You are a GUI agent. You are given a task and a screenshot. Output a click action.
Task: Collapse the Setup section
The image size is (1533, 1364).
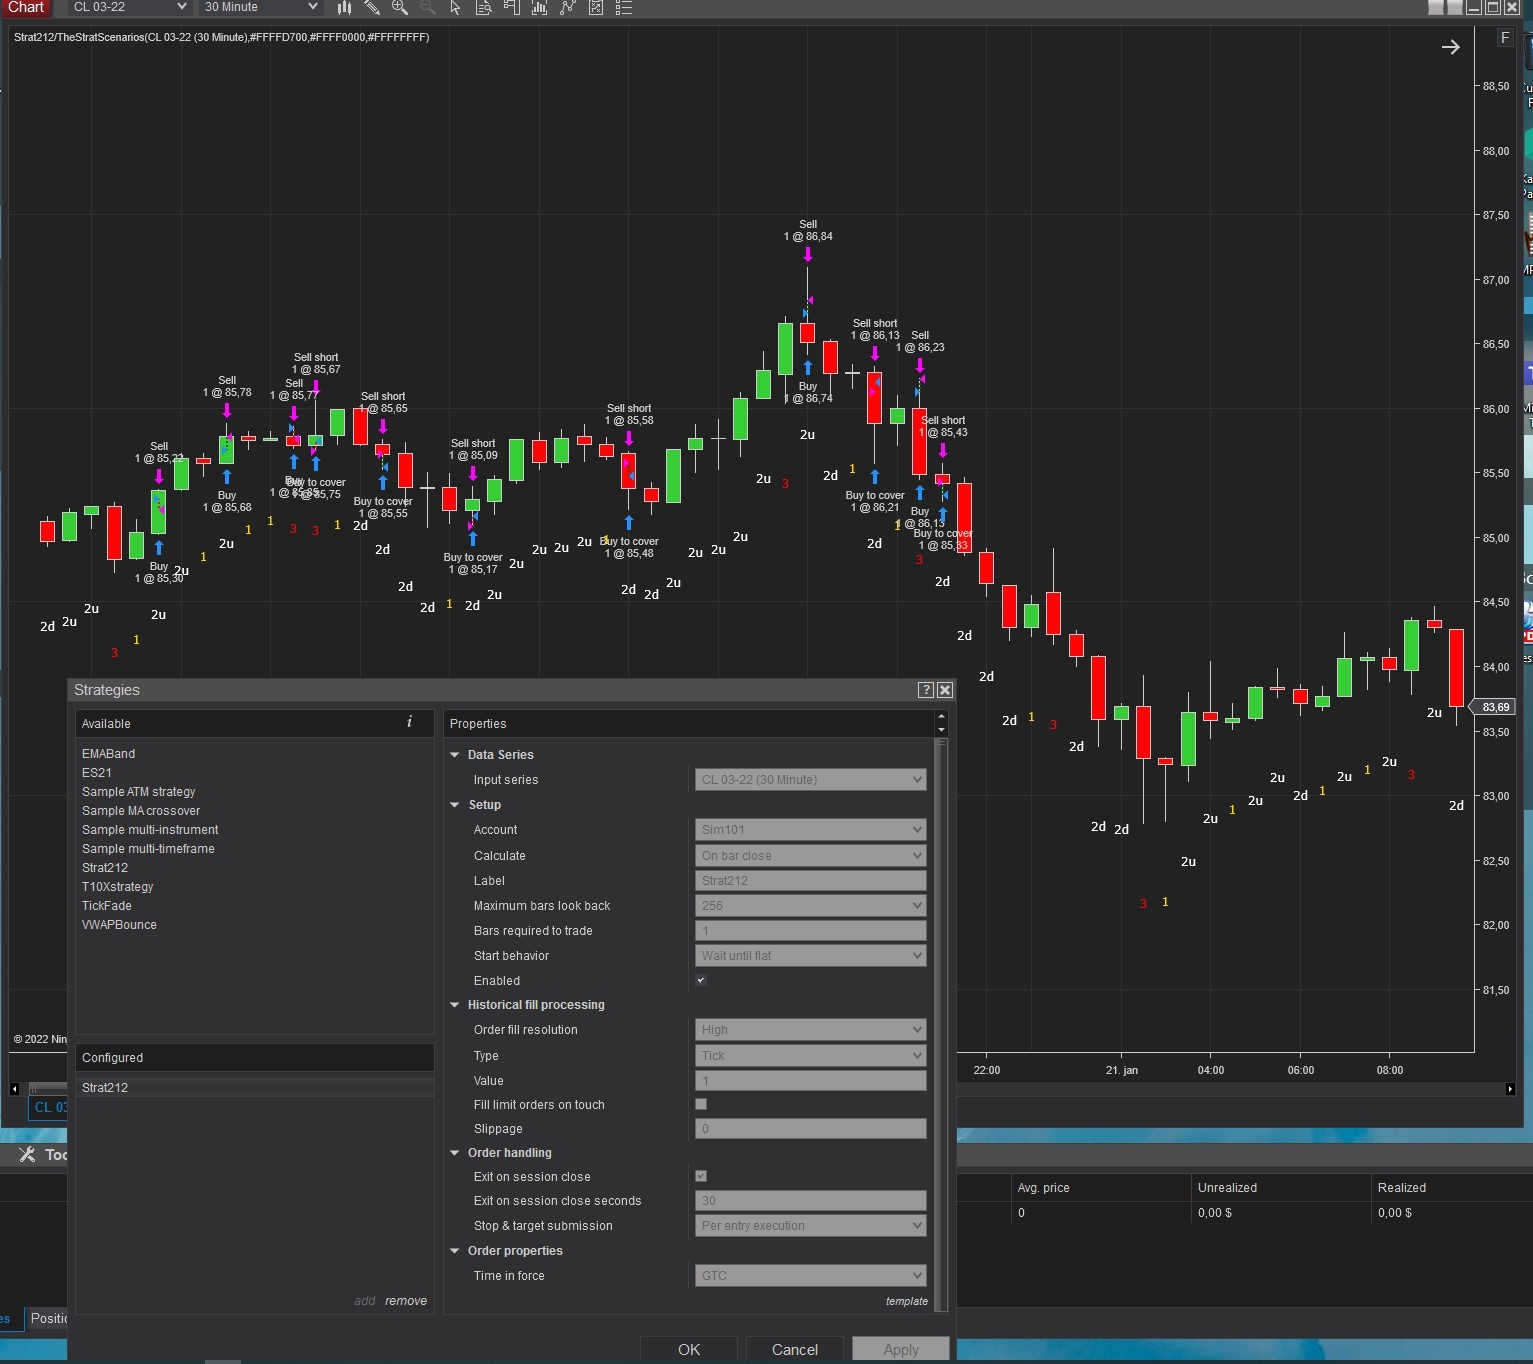pos(455,805)
